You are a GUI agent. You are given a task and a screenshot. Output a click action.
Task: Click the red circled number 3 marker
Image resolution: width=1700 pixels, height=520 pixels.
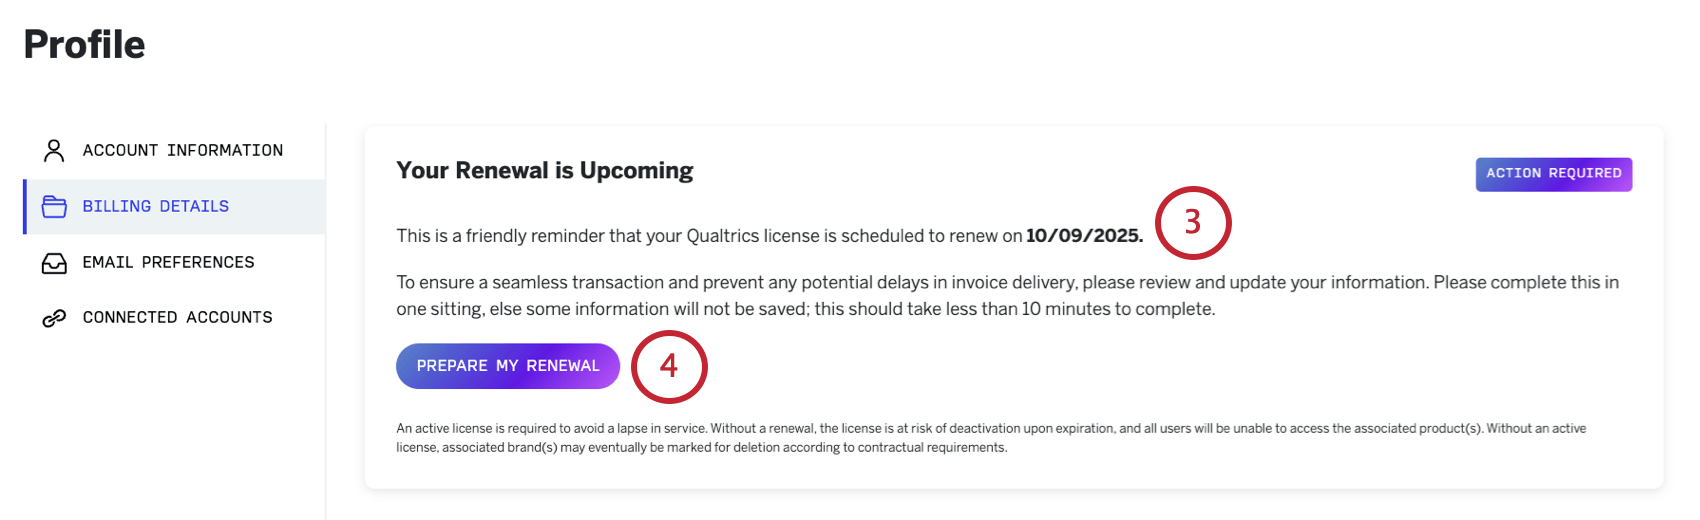point(1193,223)
